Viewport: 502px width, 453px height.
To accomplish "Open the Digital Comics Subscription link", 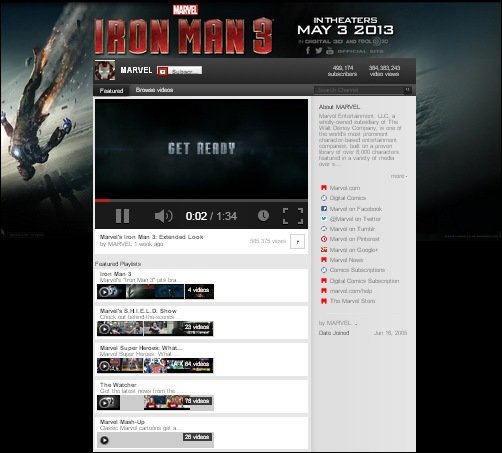I will [364, 281].
